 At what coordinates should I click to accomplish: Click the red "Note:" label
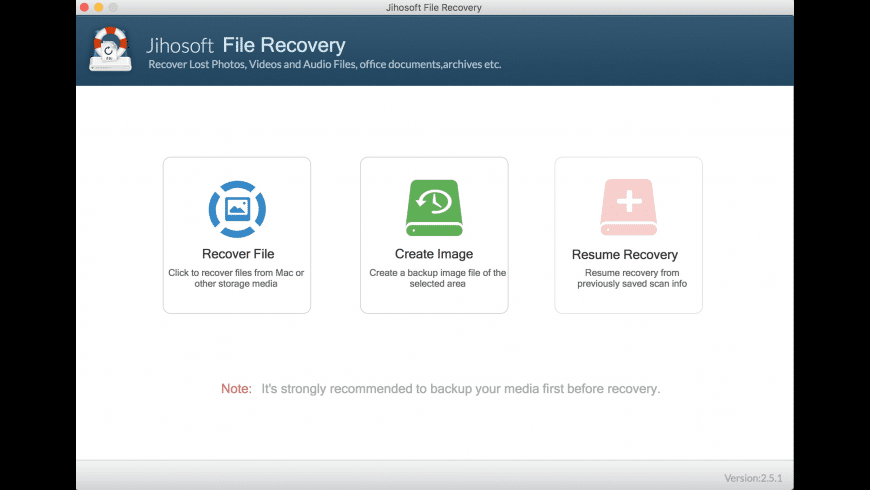(236, 388)
